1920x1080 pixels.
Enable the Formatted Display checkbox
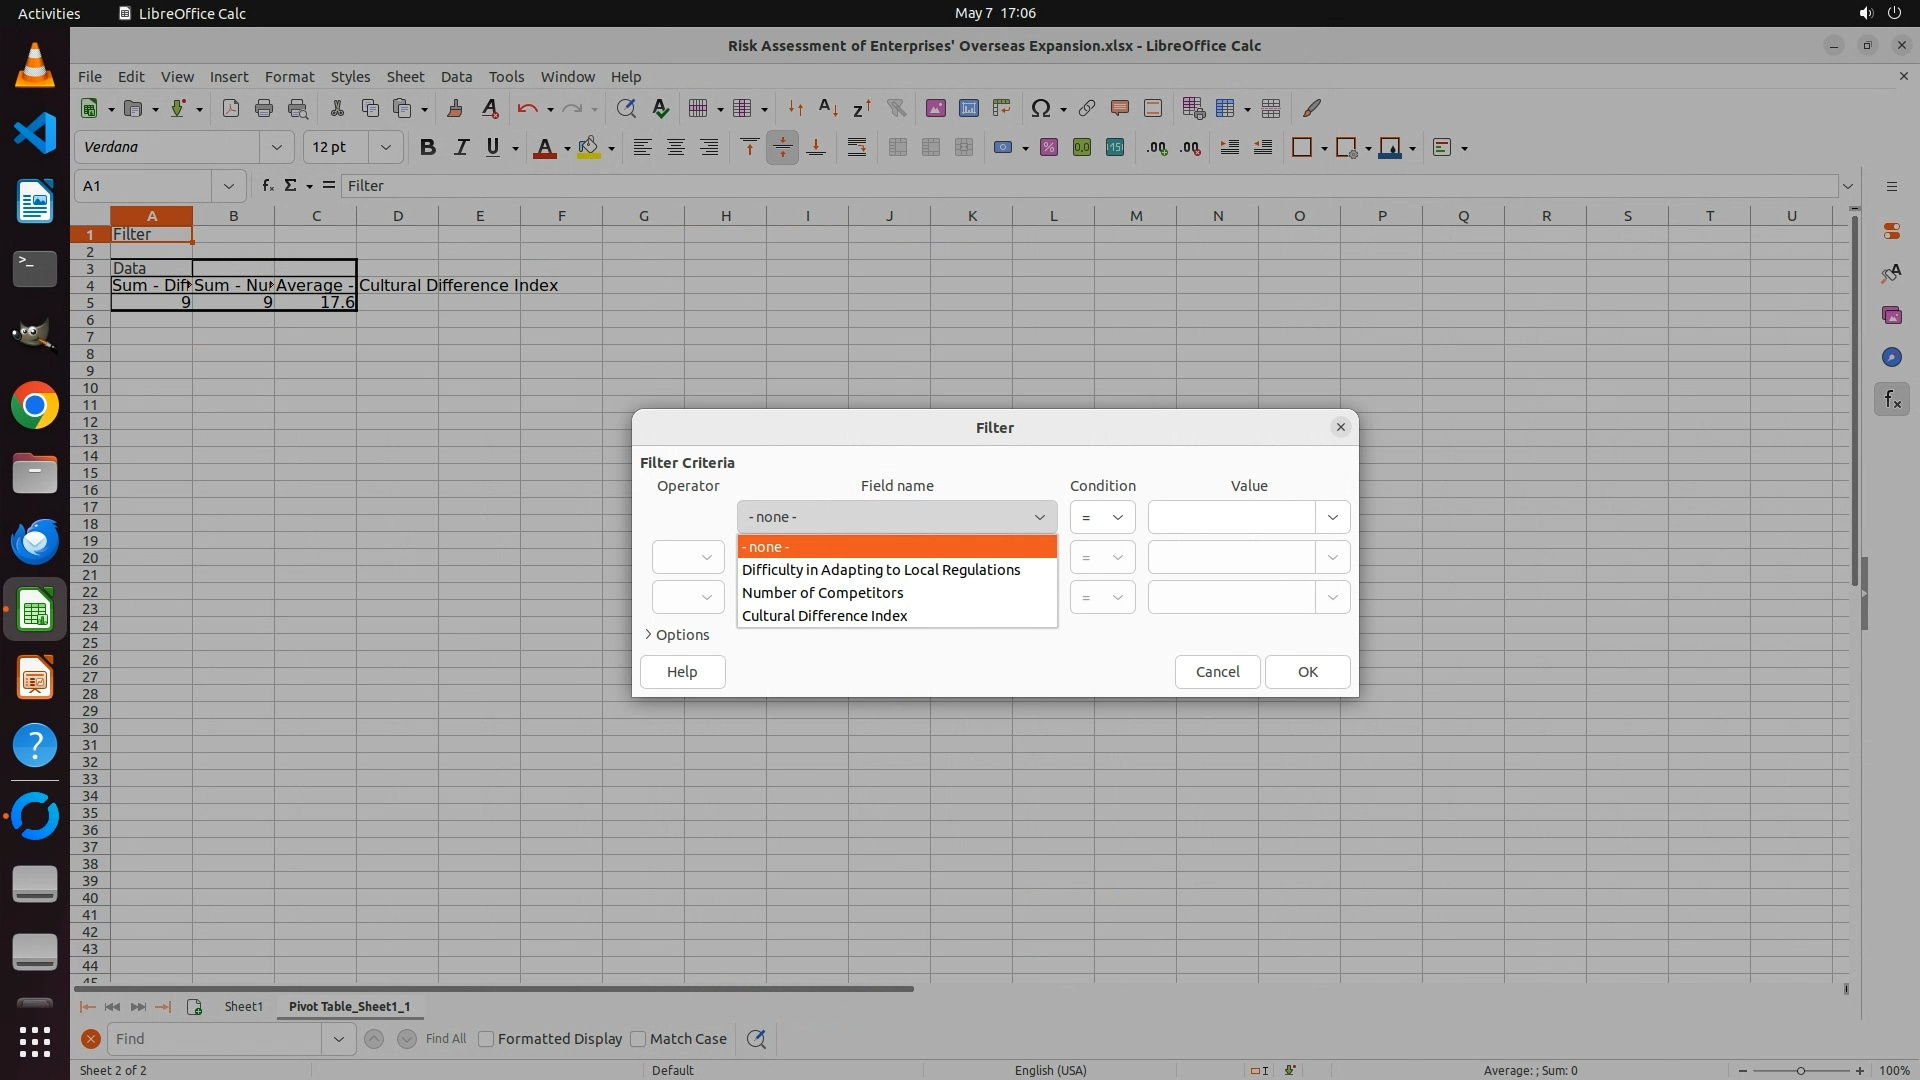tap(486, 1039)
